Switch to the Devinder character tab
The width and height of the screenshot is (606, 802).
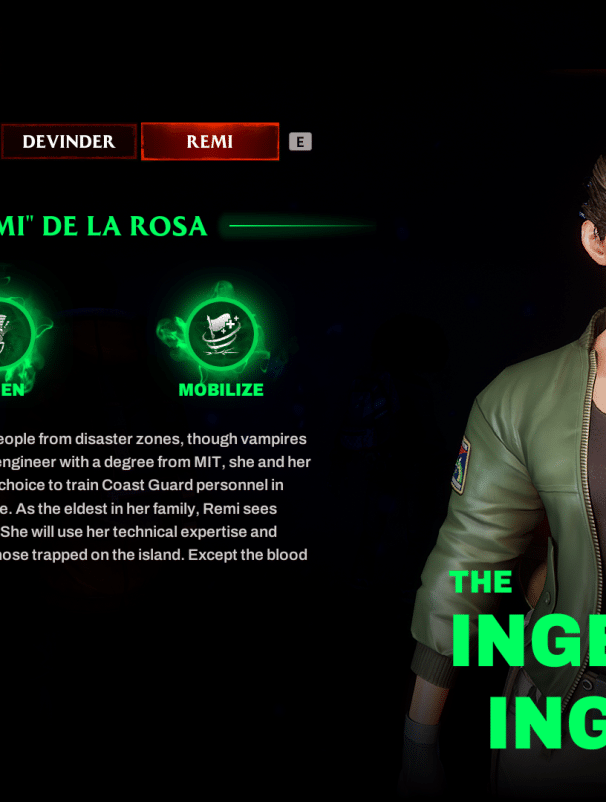pyautogui.click(x=69, y=142)
